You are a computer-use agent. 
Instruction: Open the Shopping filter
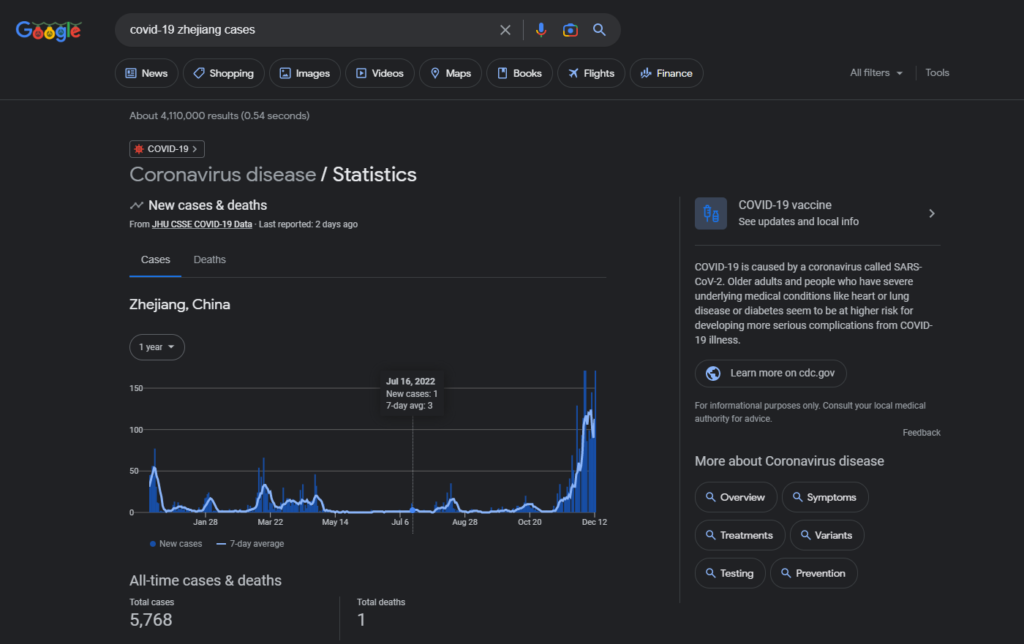[223, 73]
